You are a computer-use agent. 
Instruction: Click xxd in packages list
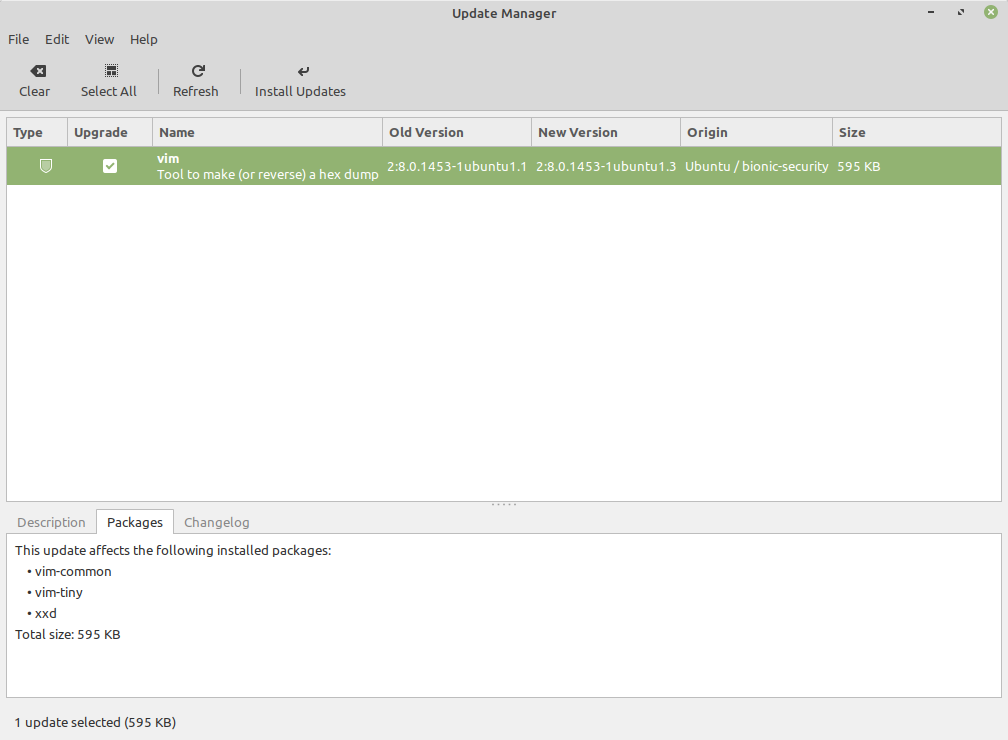46,613
